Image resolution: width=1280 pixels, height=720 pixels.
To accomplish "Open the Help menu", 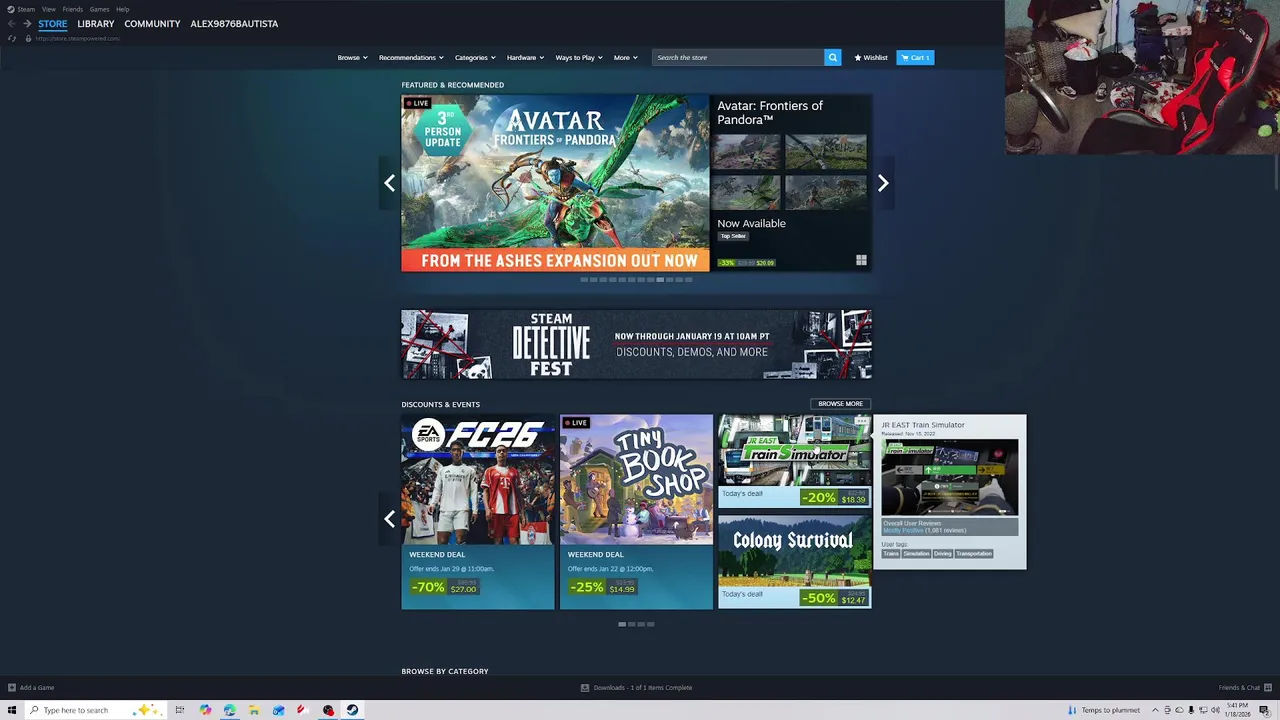I will [x=122, y=9].
